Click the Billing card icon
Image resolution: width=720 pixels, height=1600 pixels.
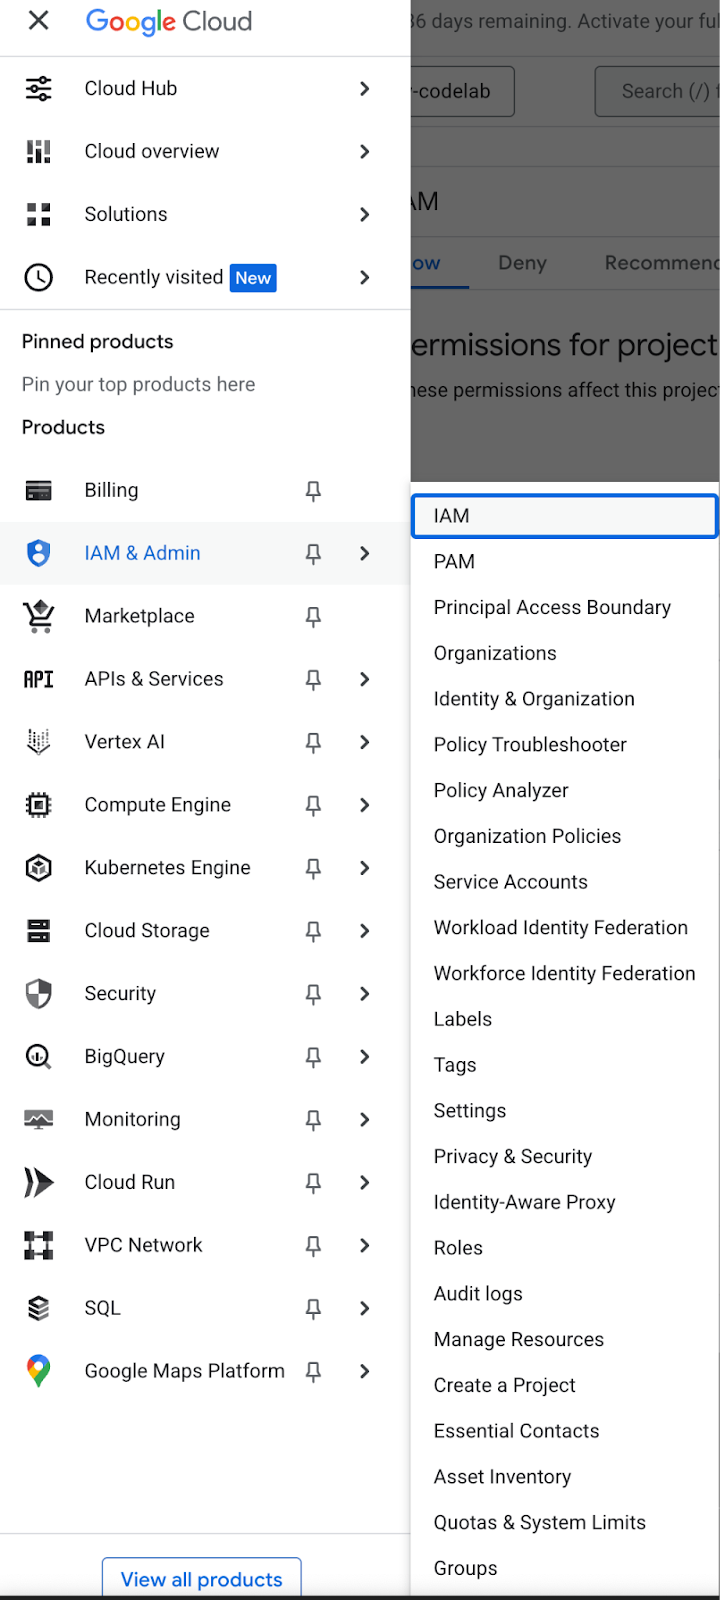(x=38, y=491)
